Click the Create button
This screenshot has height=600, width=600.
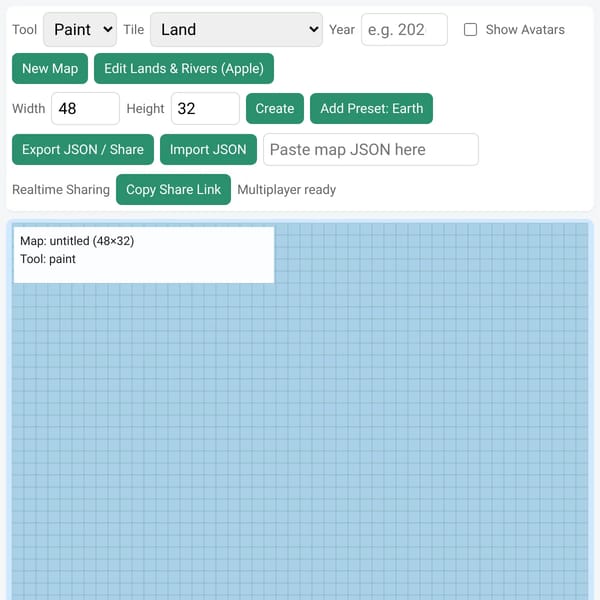[275, 108]
